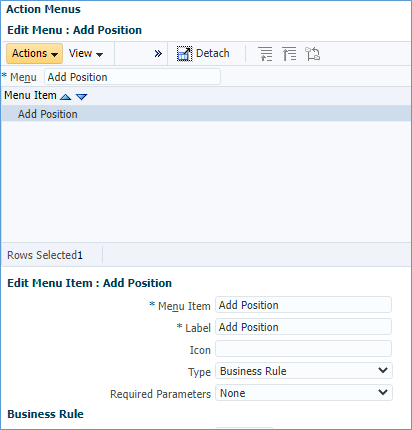Click the go-up folder tree icon

coord(313,54)
